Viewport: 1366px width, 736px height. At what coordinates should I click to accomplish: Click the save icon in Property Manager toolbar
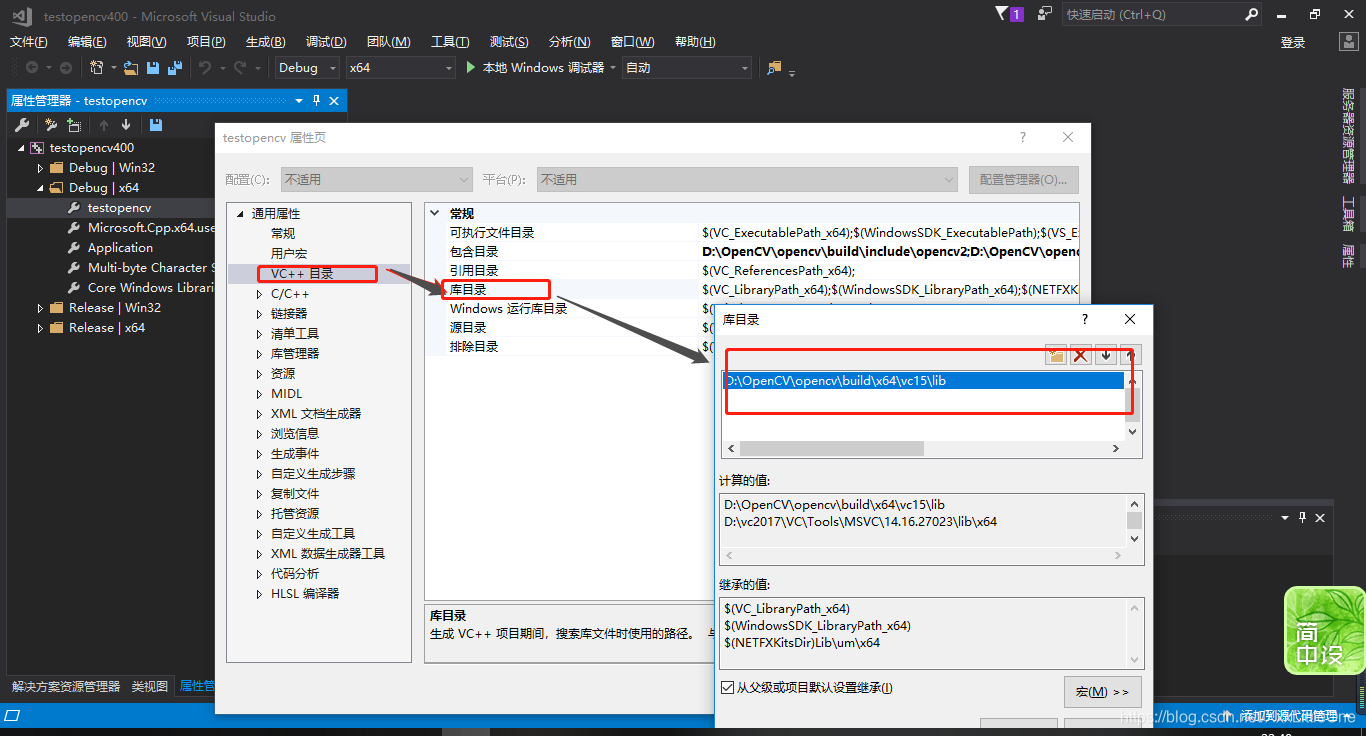pos(155,125)
